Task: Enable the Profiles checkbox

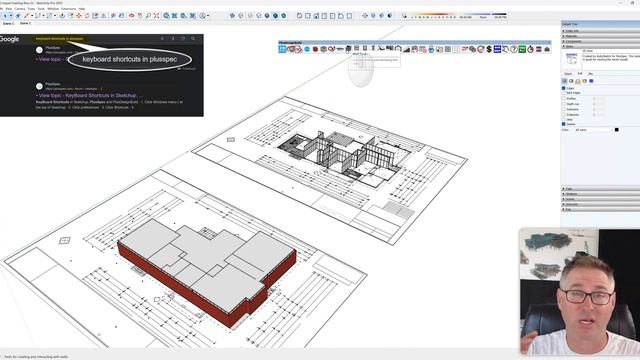Action: tap(564, 99)
